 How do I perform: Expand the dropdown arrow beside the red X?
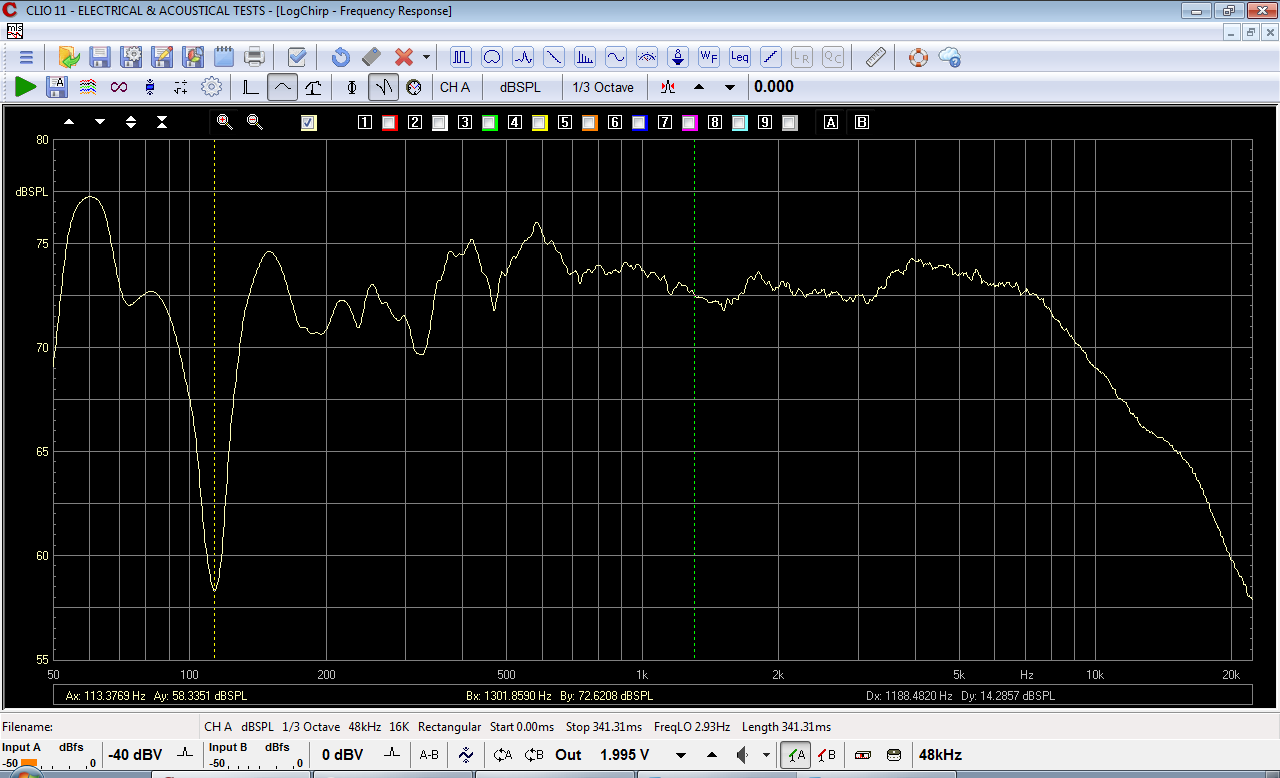point(426,57)
